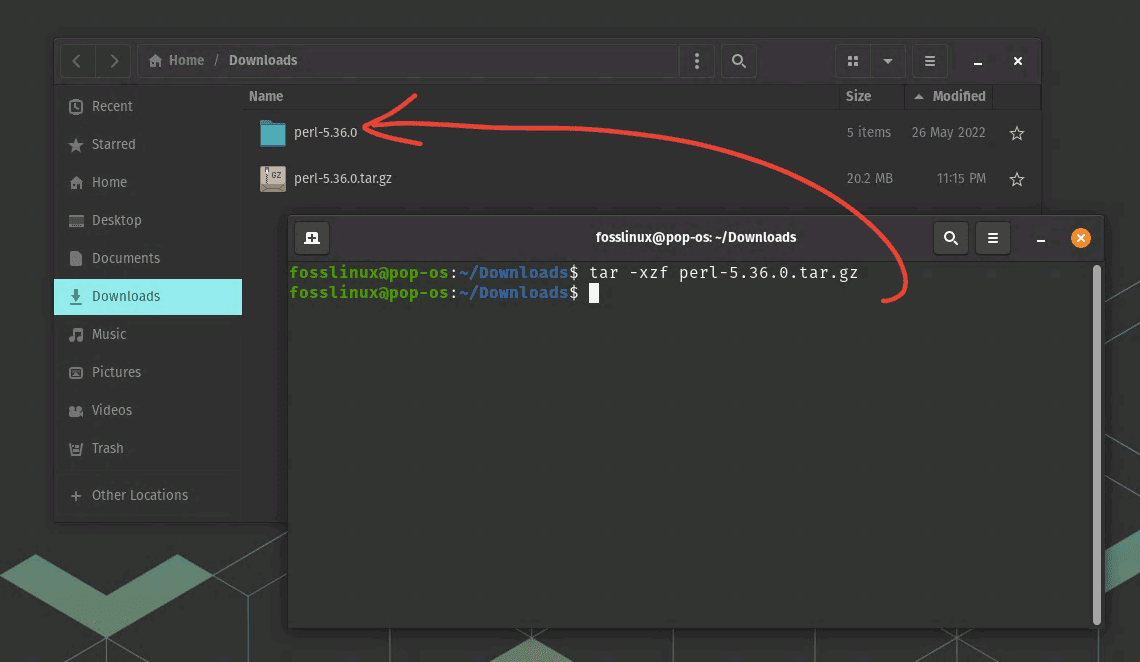
Task: Click the perl-5.36.0.tar.gz file name
Action: coord(343,179)
